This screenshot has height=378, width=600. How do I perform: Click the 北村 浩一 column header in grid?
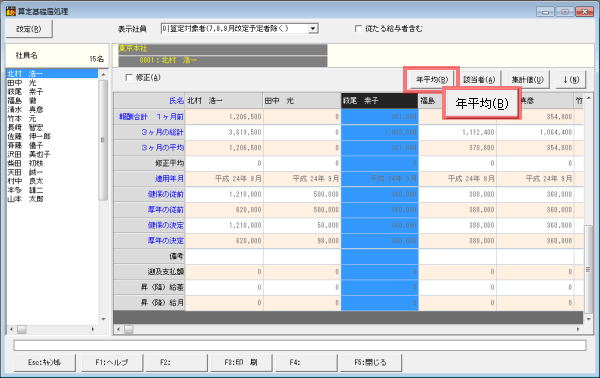(x=224, y=101)
